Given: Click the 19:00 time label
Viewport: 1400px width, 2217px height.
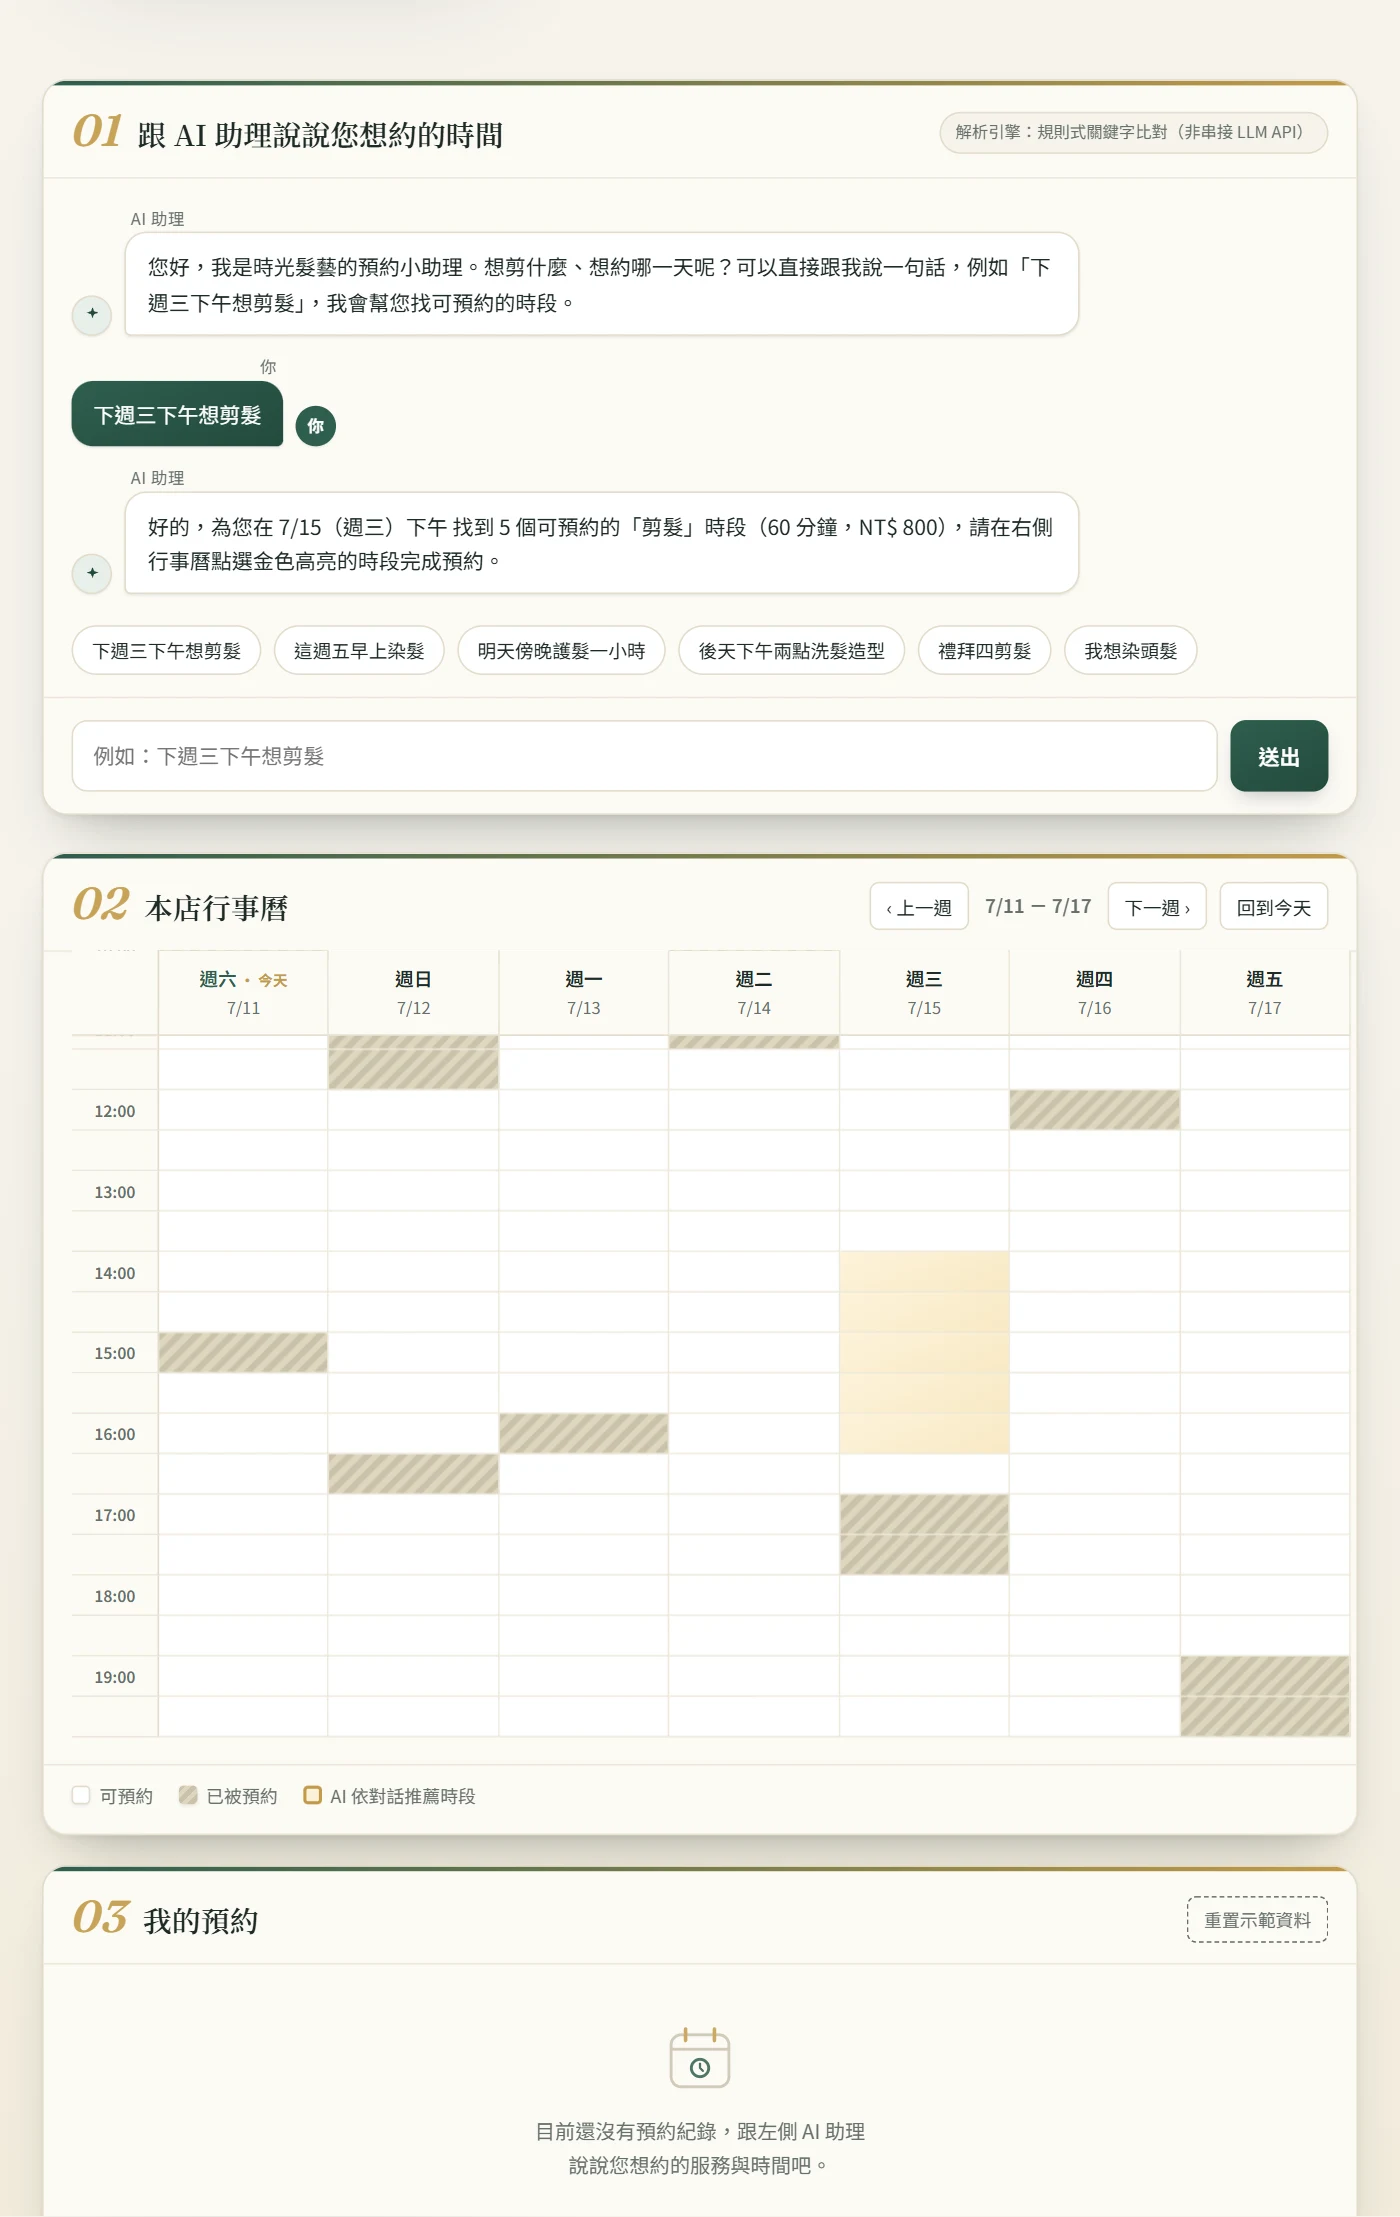Looking at the screenshot, I should click(x=114, y=1677).
